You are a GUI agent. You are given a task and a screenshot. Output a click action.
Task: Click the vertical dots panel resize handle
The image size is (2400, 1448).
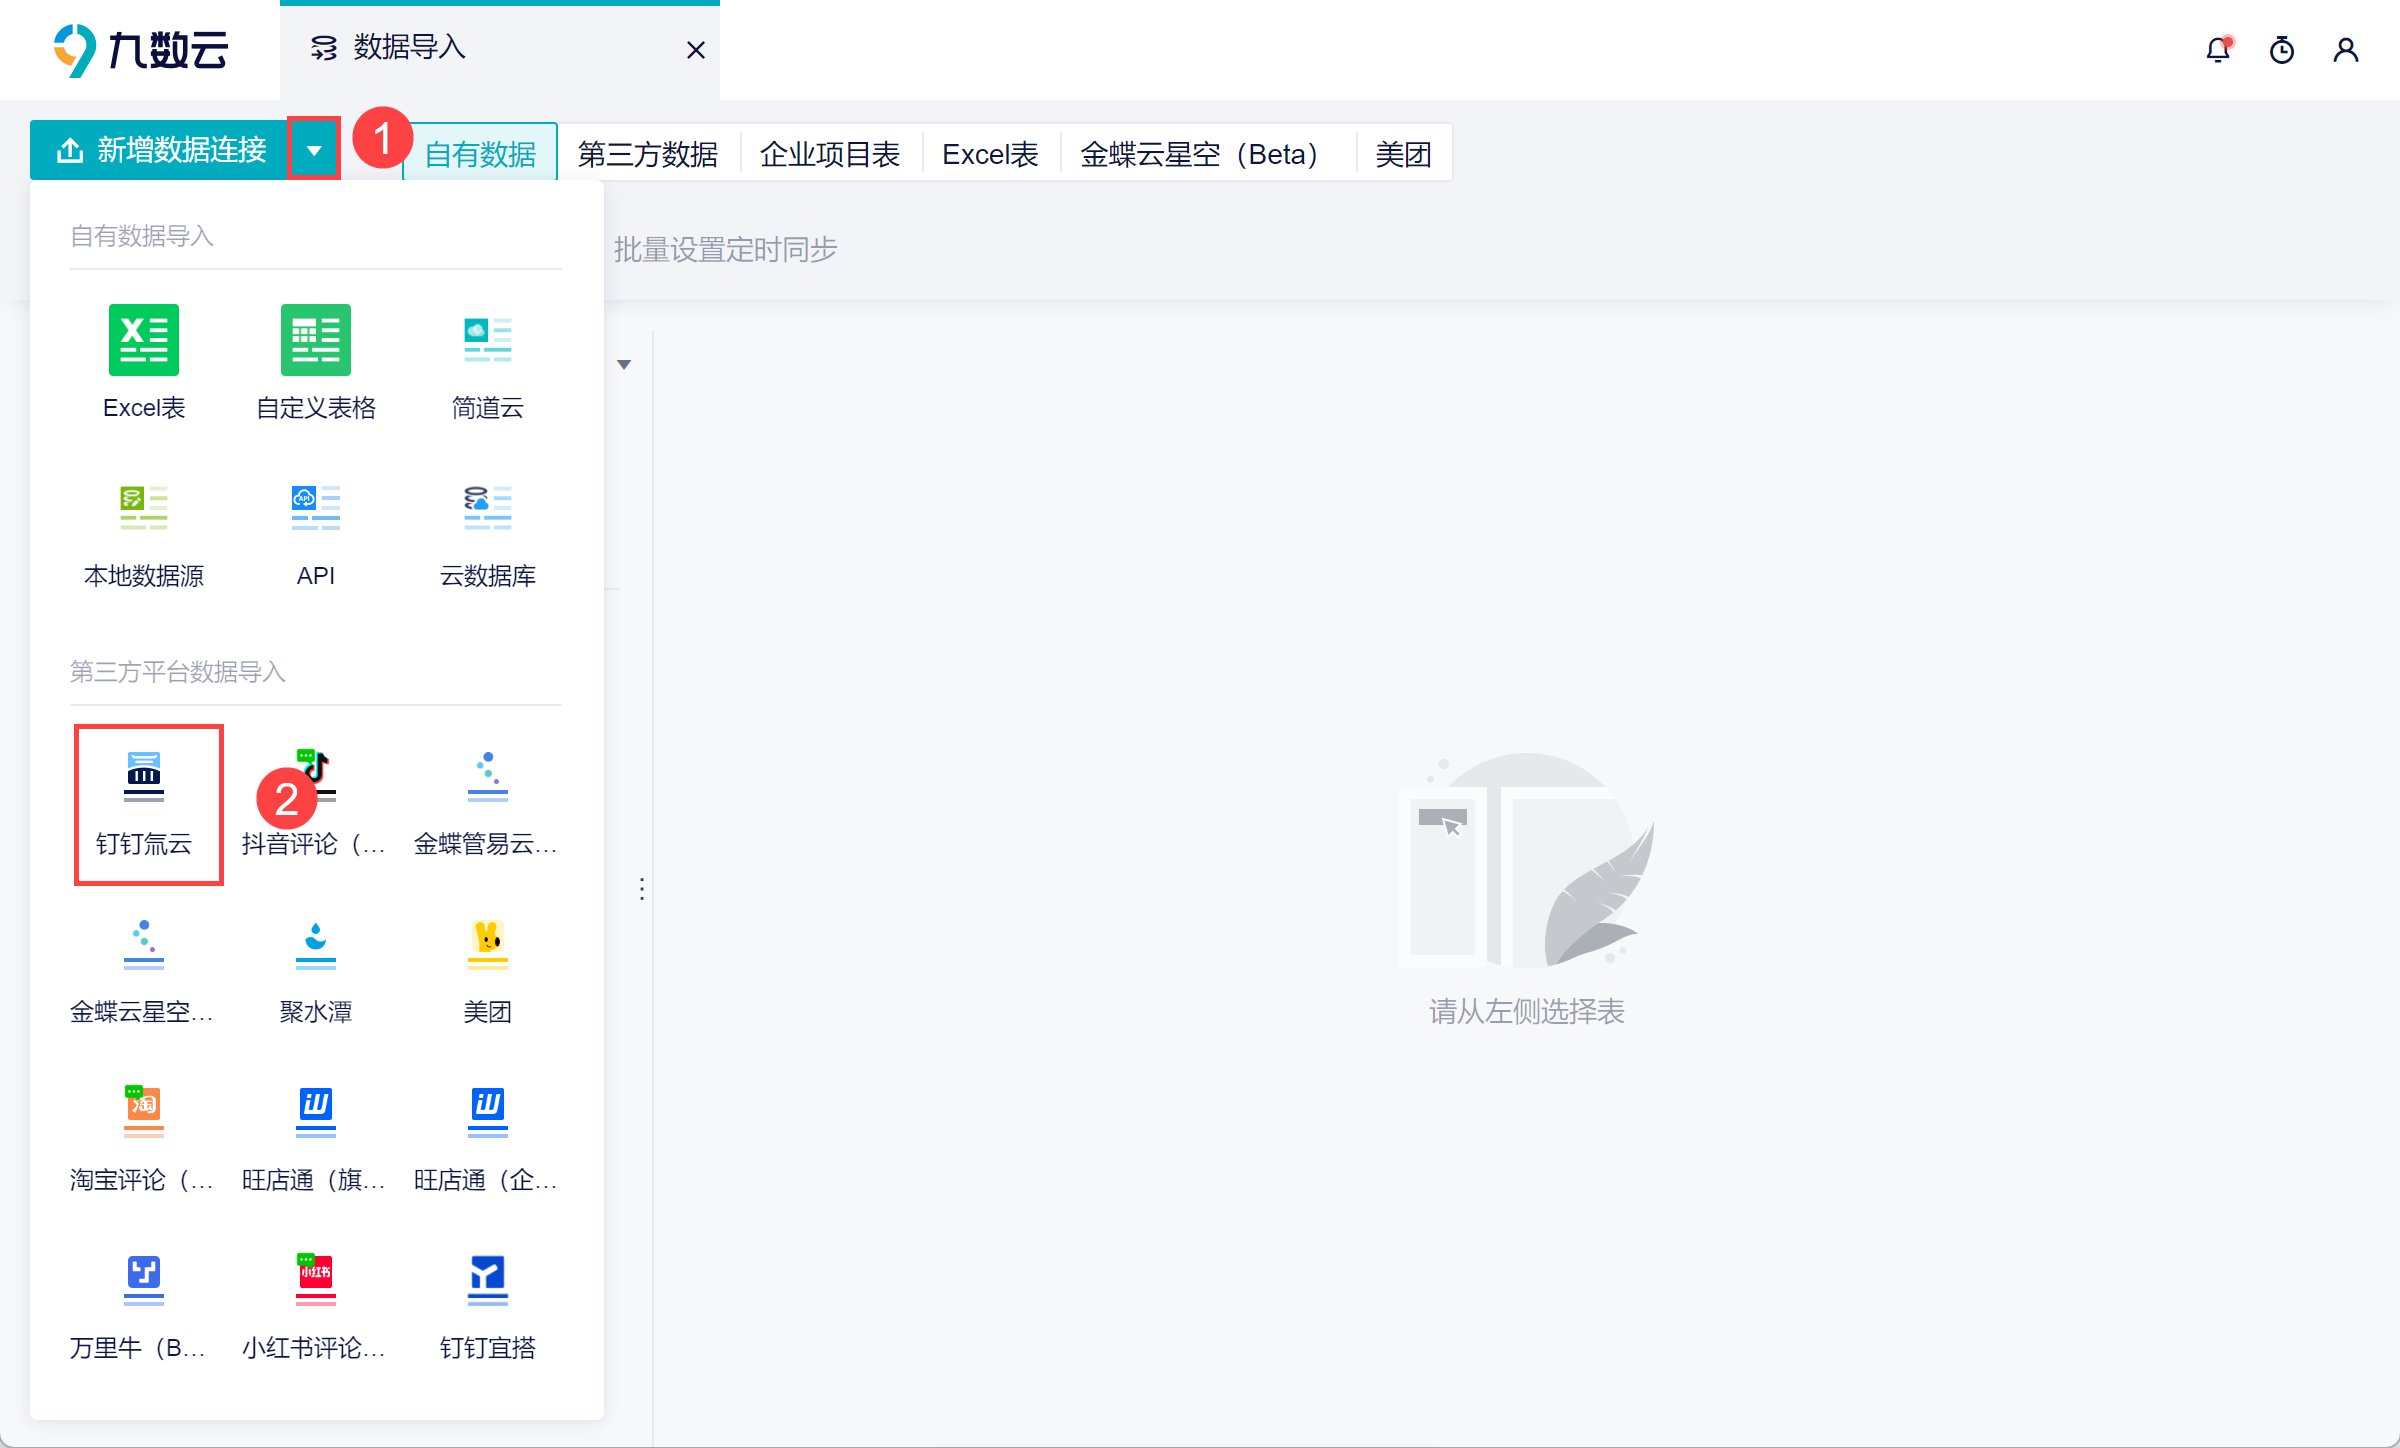point(642,888)
